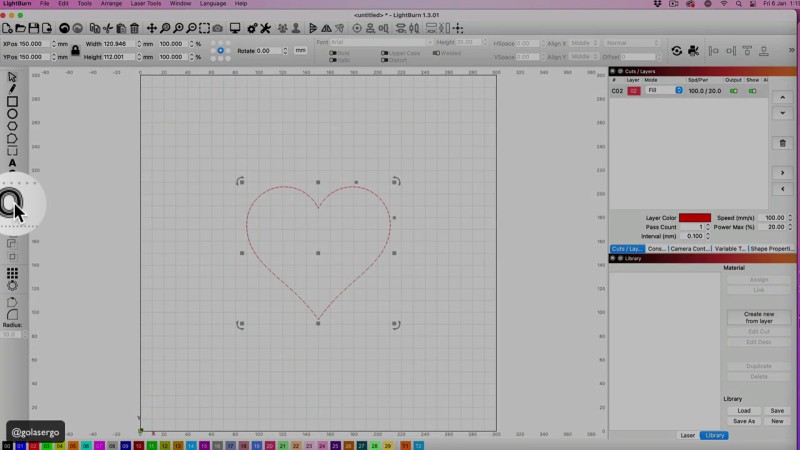
Task: Select the Draw Rectangle tool
Action: click(12, 101)
